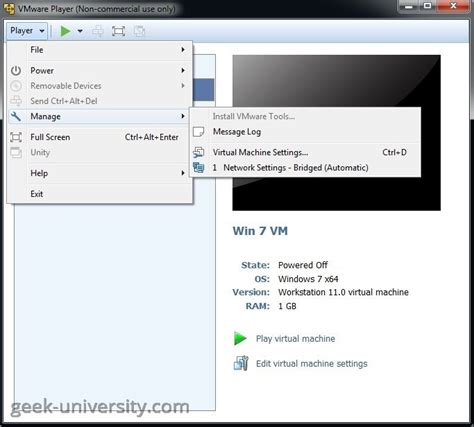
Task: Select Removable Devices menu entry
Action: [x=100, y=86]
